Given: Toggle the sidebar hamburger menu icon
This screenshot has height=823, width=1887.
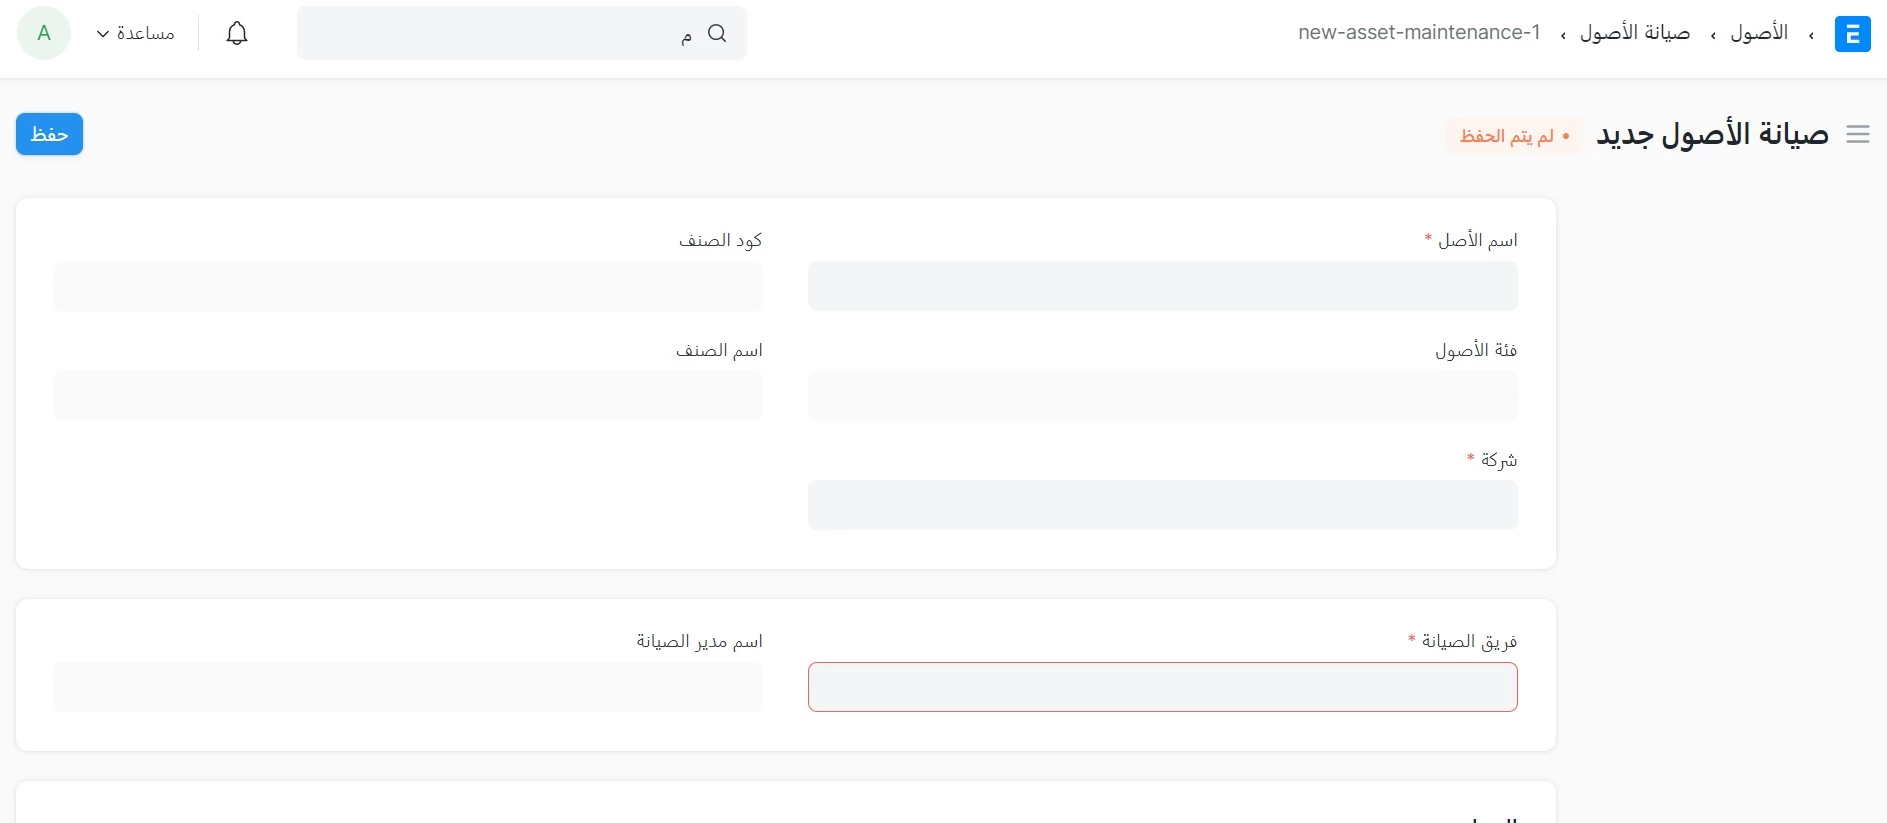Looking at the screenshot, I should pos(1858,134).
